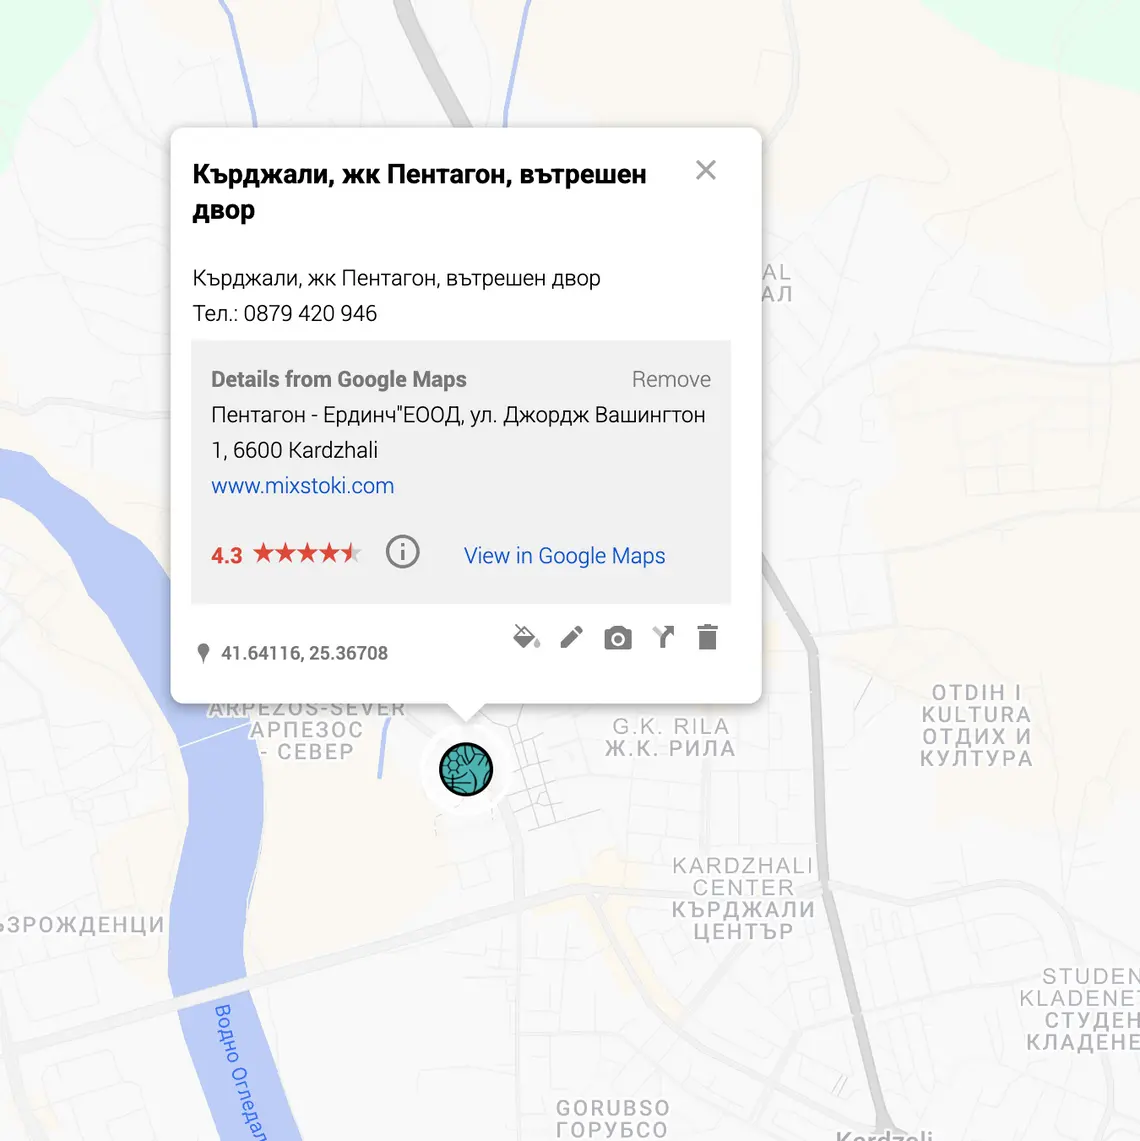The width and height of the screenshot is (1140, 1141).
Task: Click the Details from Google Maps heading
Action: (x=339, y=379)
